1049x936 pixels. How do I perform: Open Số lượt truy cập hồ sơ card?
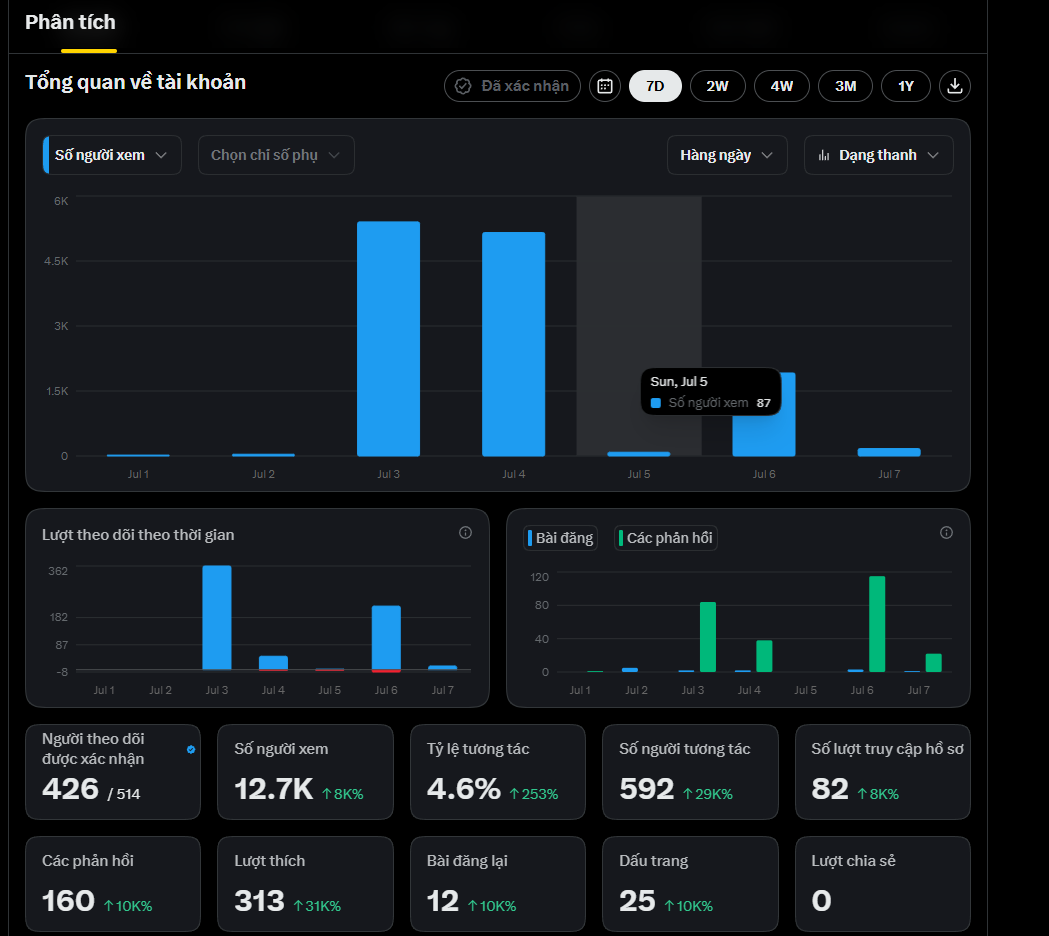[x=882, y=772]
